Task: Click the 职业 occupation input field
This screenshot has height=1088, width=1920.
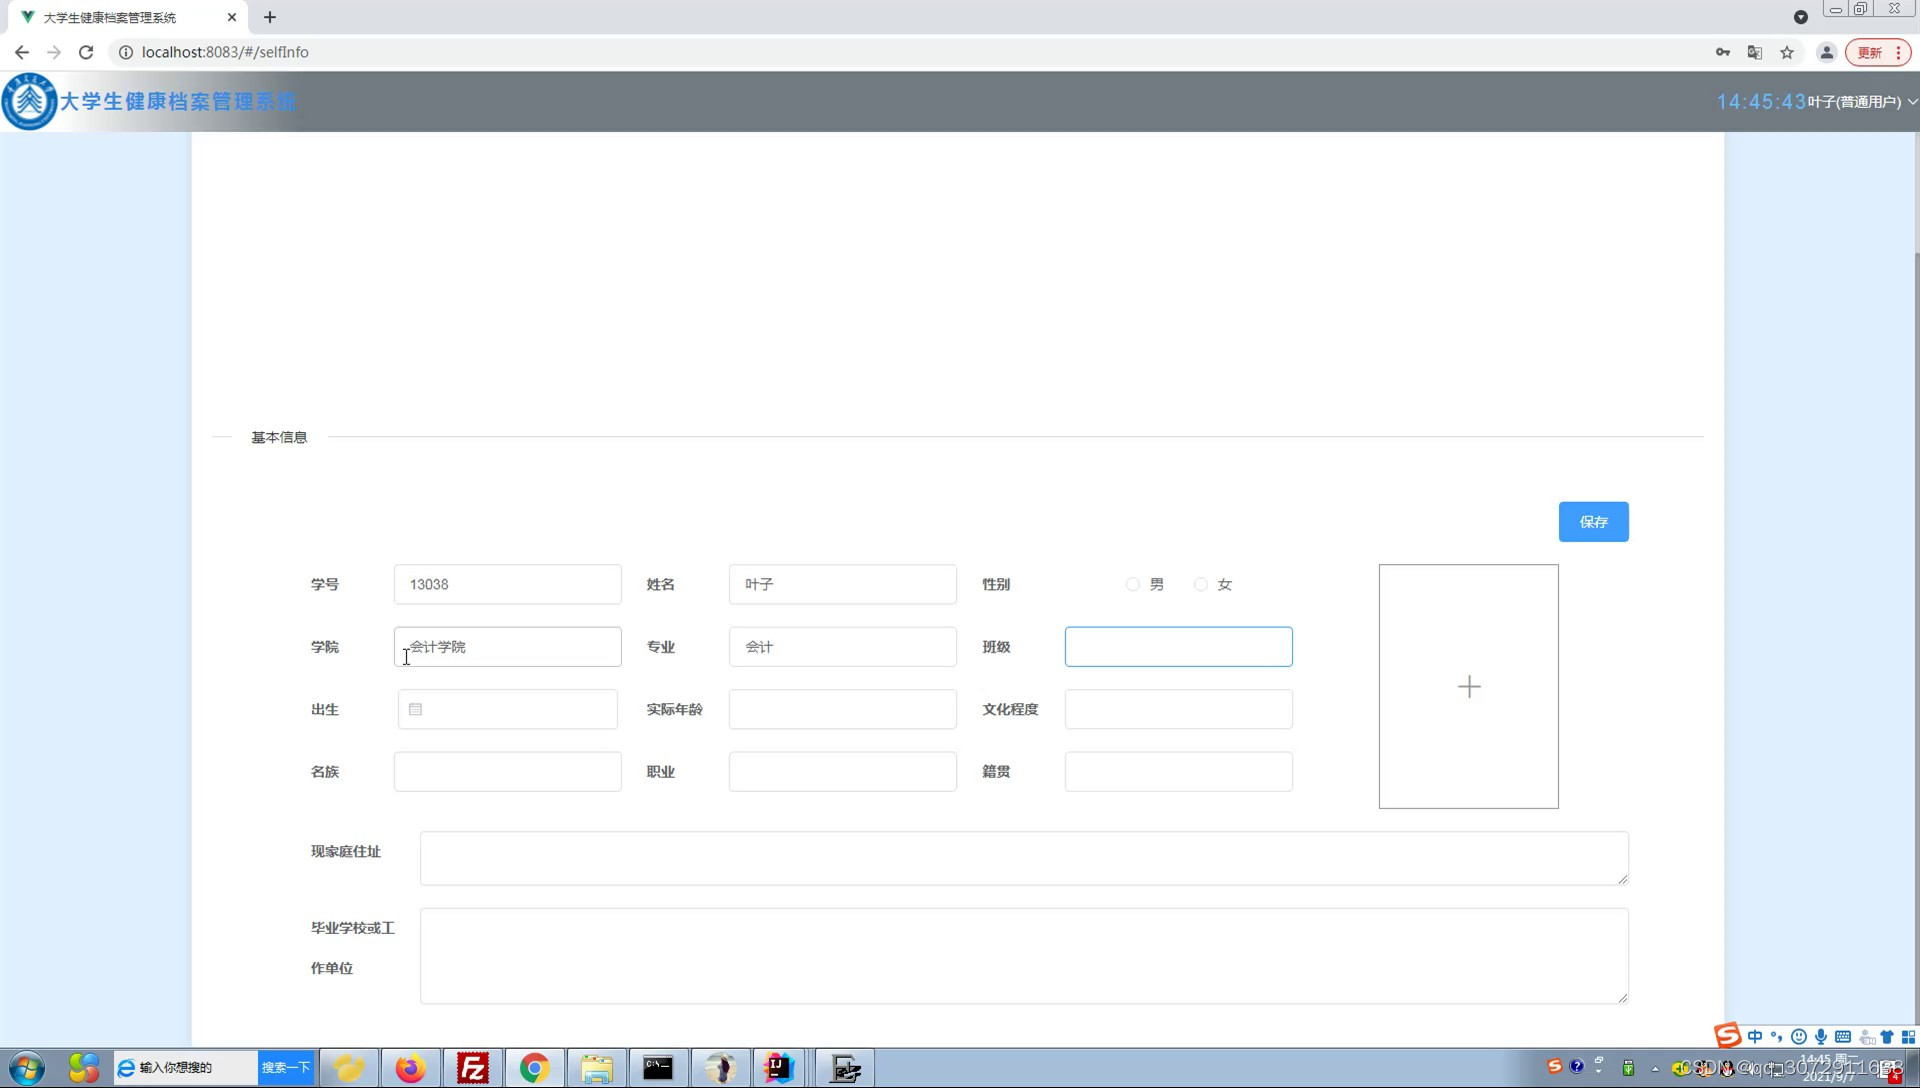Action: click(x=842, y=772)
